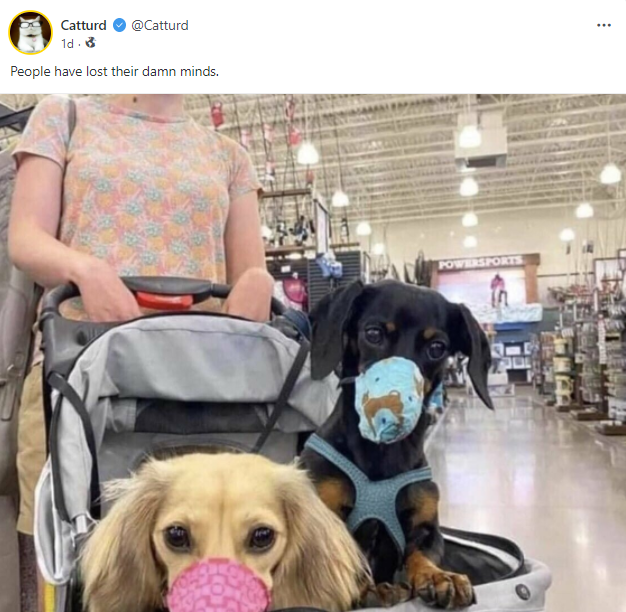Click the cream dog's eyes in the photo
This screenshot has width=626, height=612.
pos(220,537)
